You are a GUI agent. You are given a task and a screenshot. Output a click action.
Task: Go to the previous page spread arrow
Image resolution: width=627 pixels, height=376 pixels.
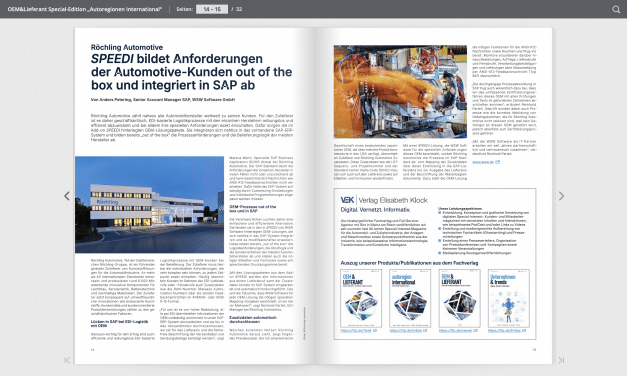point(67,196)
